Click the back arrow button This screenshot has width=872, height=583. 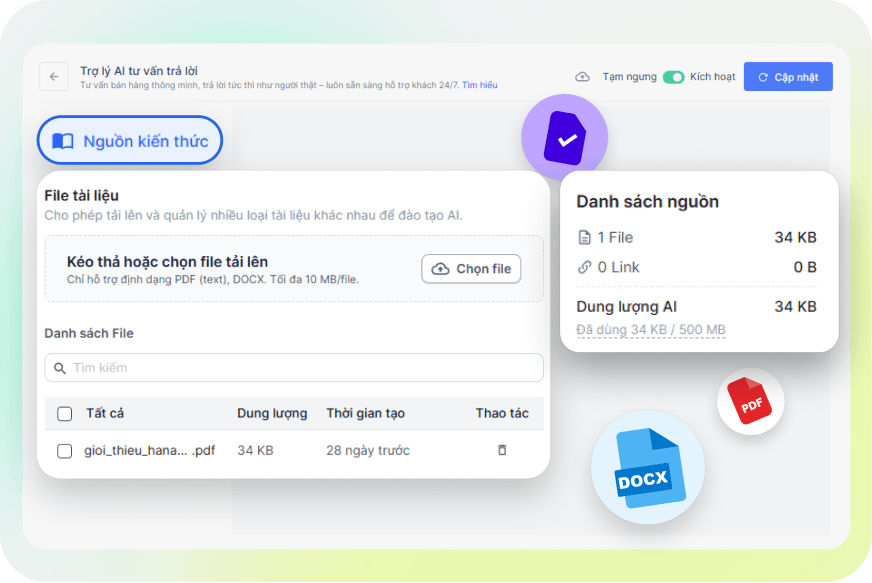coord(54,77)
